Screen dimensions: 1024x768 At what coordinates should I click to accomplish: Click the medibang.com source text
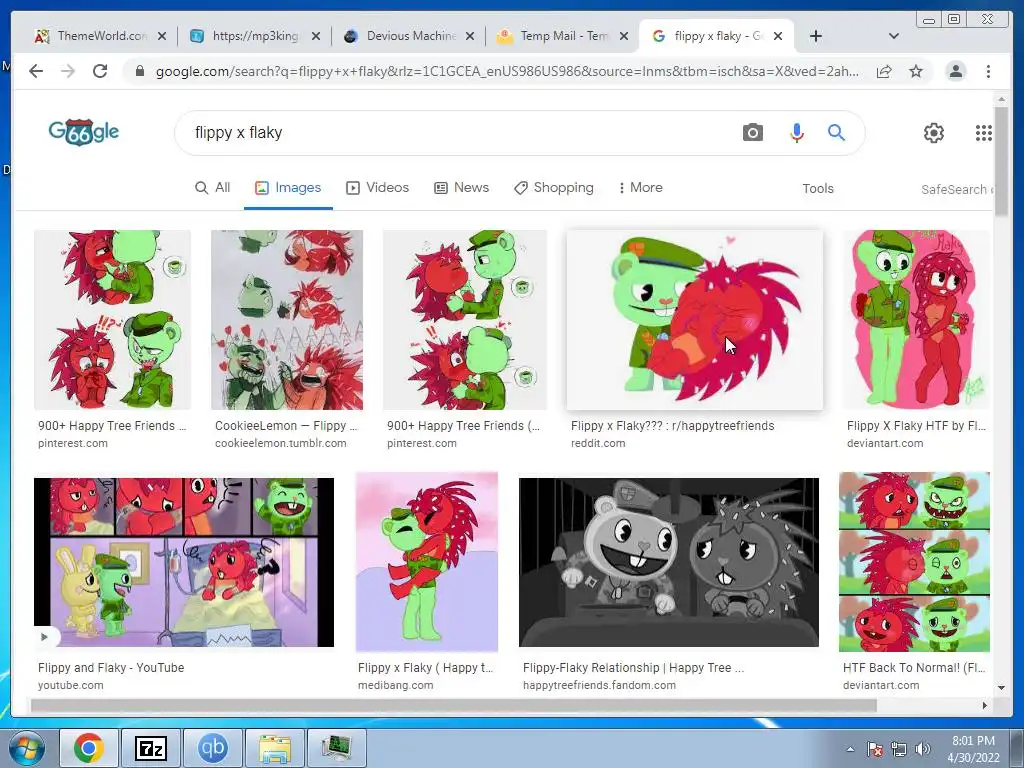(x=395, y=686)
